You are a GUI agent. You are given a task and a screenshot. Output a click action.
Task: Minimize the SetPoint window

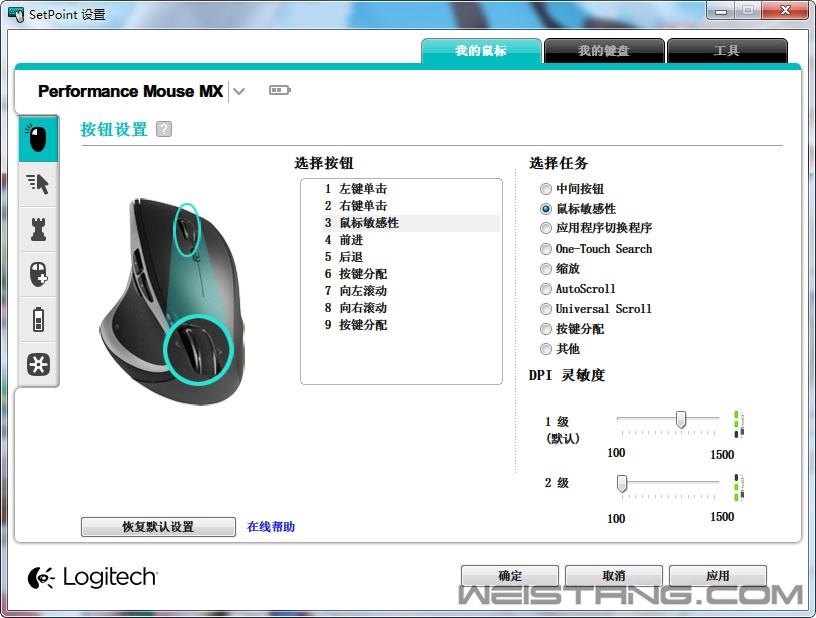tap(721, 10)
